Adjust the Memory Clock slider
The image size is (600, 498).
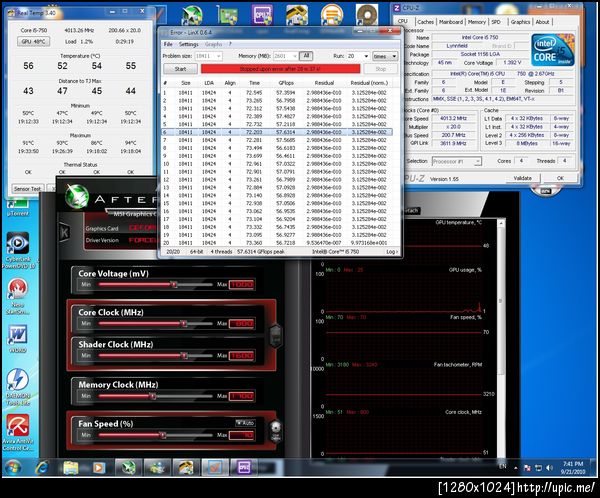click(155, 396)
